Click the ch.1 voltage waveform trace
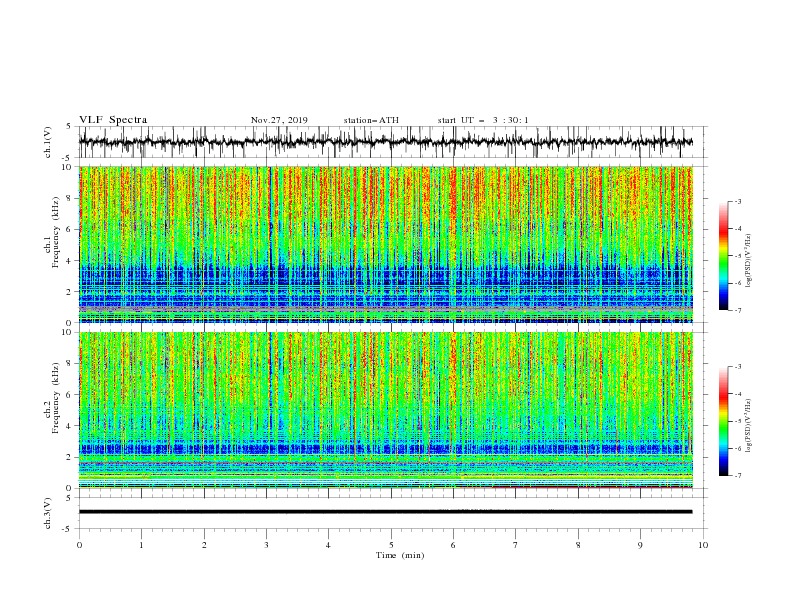792x612 pixels. 386,142
